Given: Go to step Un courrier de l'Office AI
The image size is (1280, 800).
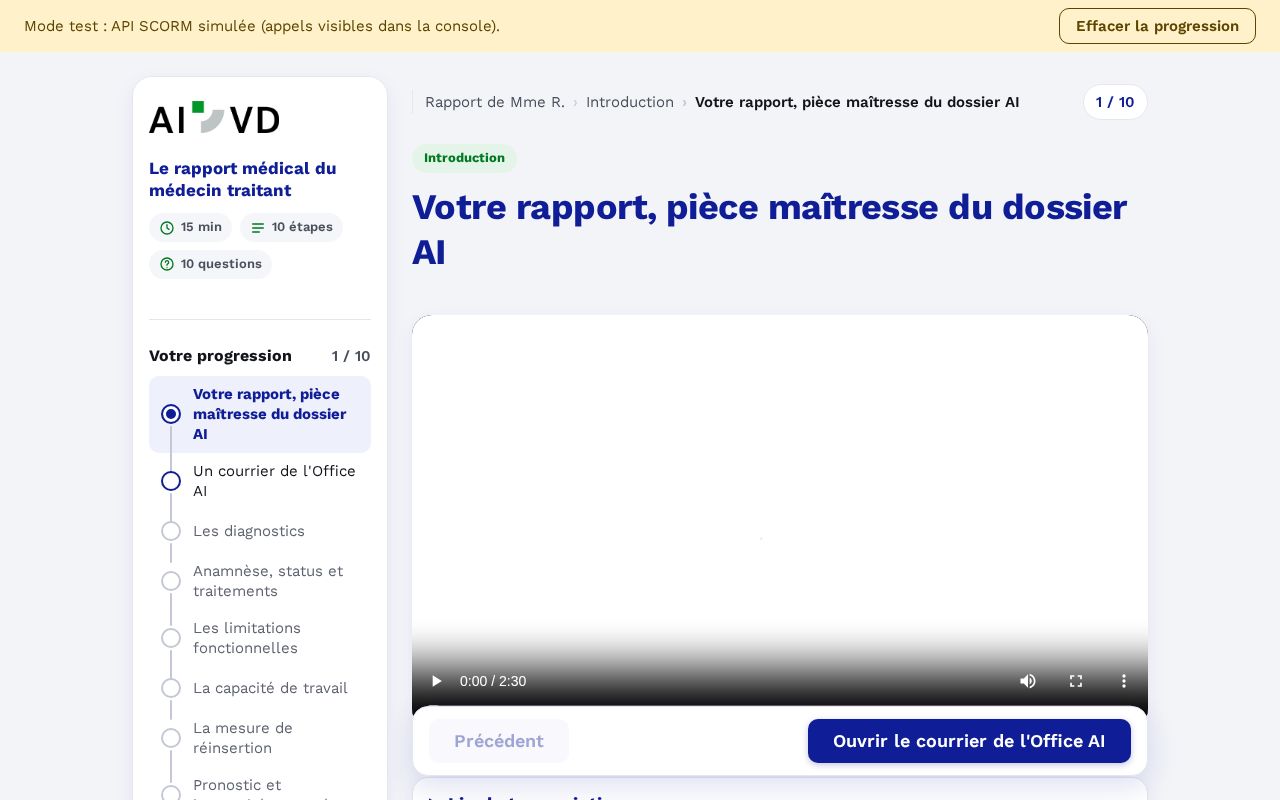Looking at the screenshot, I should (x=260, y=481).
